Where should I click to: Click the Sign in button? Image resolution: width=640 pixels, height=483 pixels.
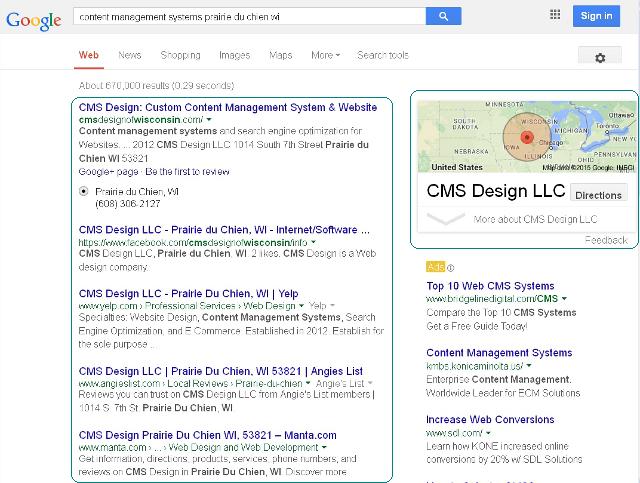coord(596,16)
